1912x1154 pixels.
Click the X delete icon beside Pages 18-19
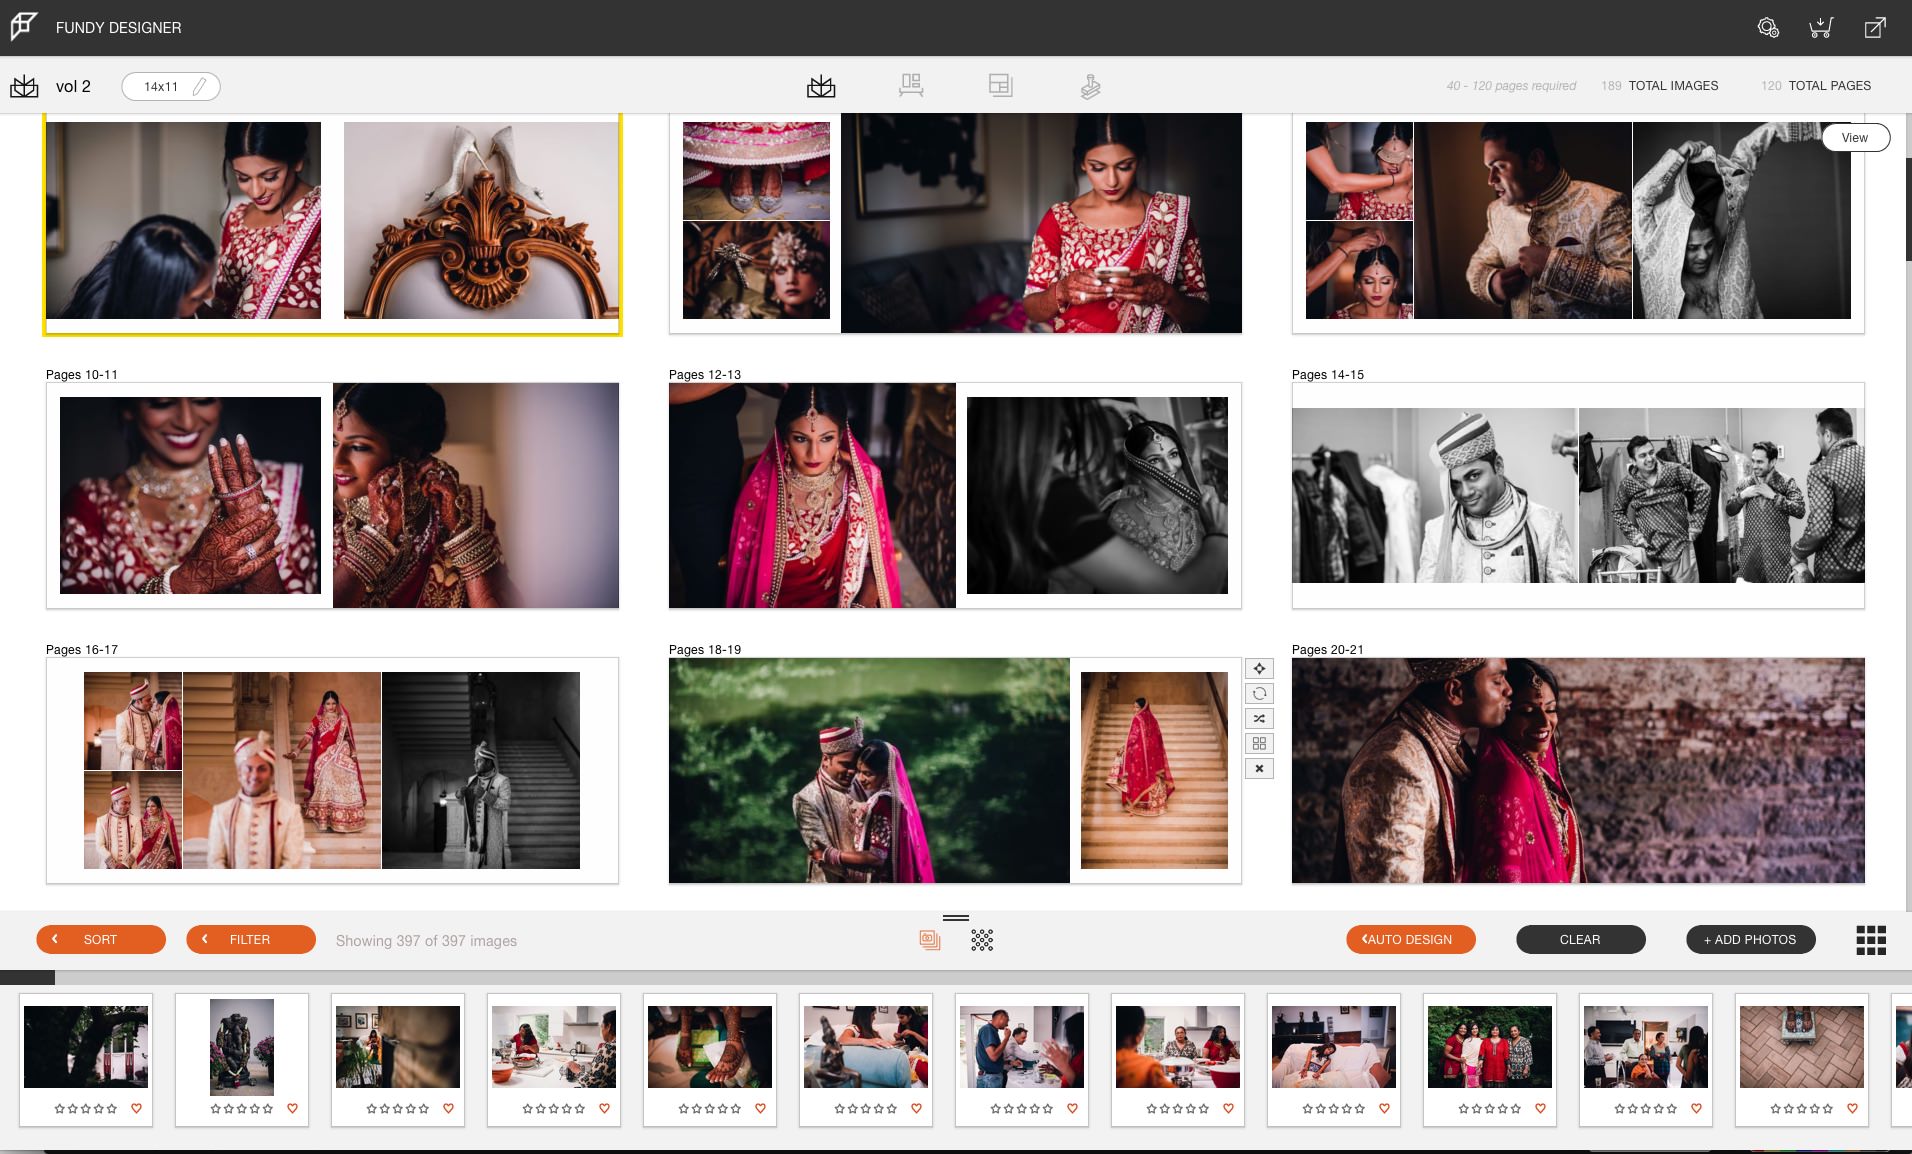coord(1259,768)
